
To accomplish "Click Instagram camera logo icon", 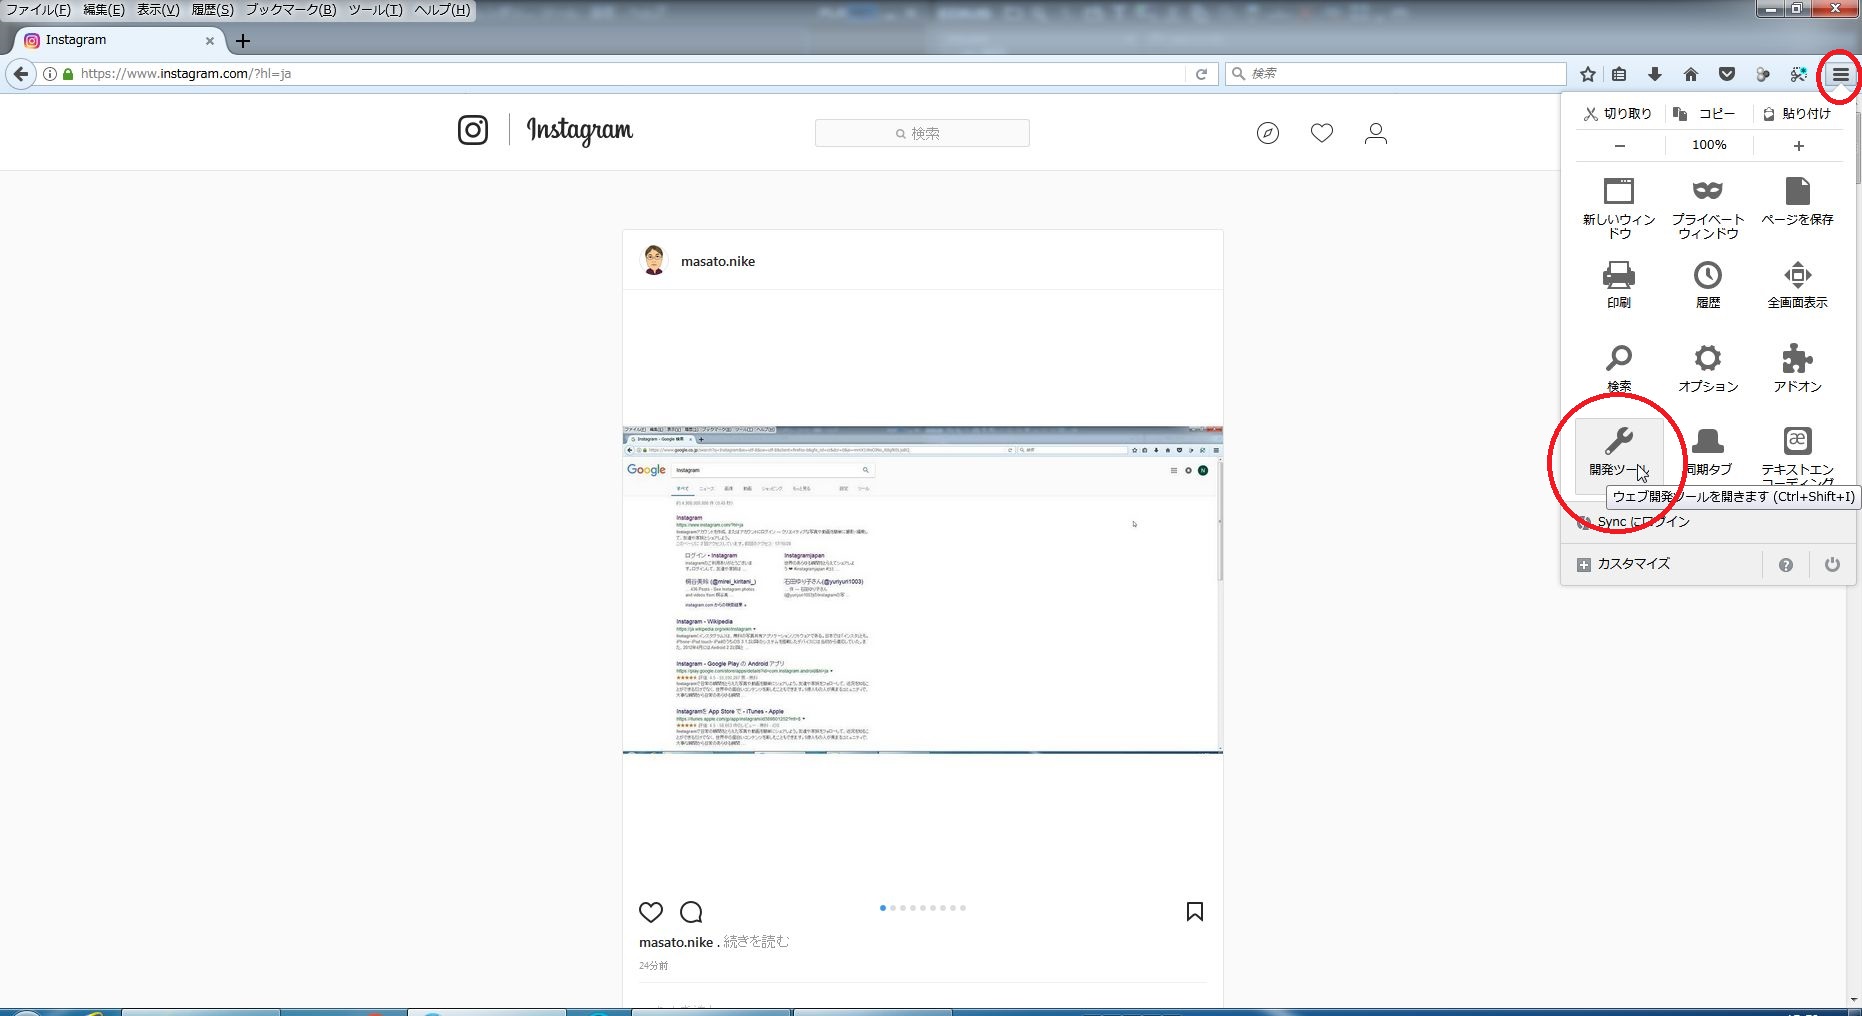I will coord(473,130).
